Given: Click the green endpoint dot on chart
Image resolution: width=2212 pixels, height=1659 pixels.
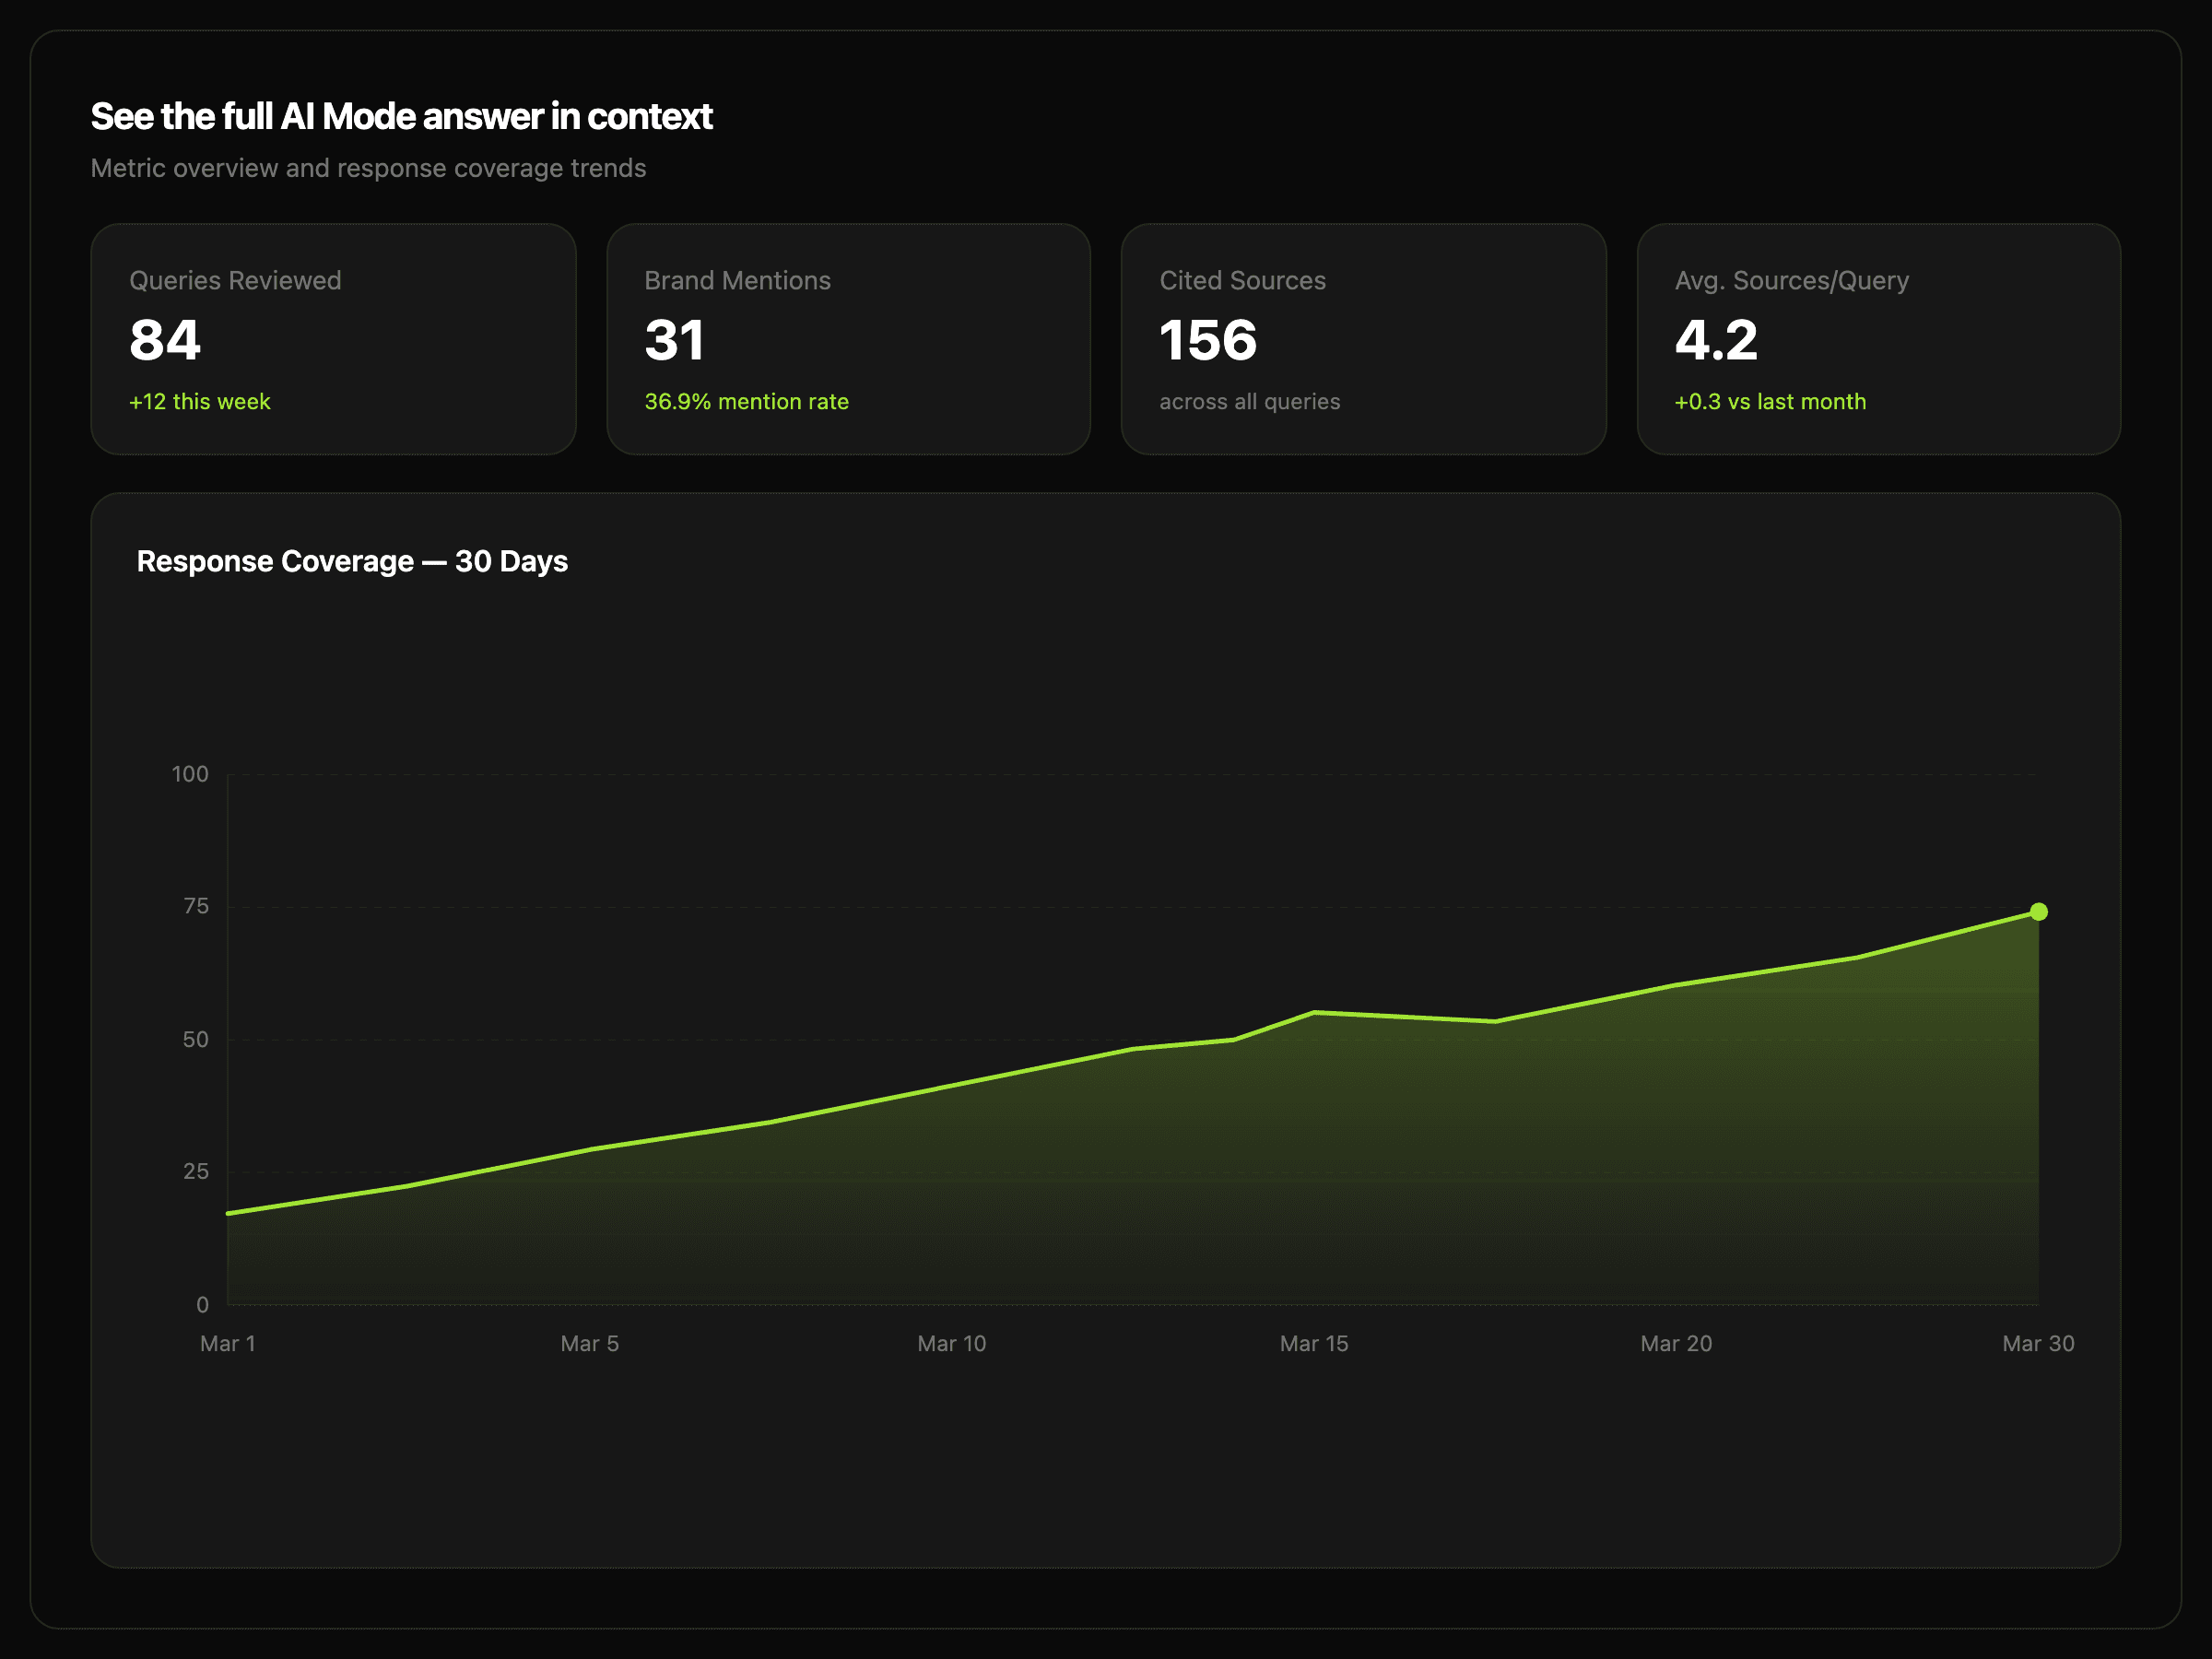Looking at the screenshot, I should 2038,912.
